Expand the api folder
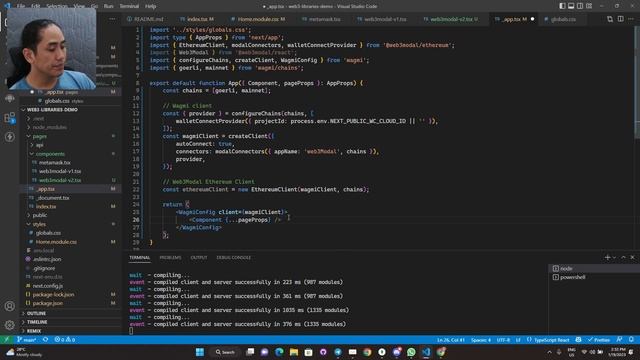 point(70,145)
